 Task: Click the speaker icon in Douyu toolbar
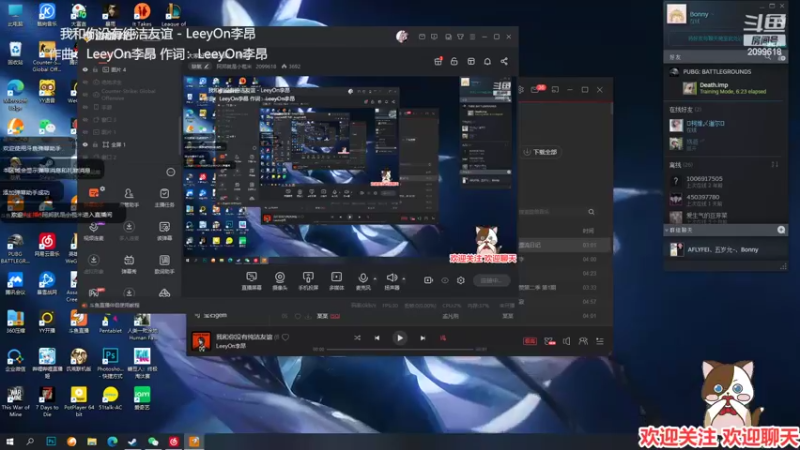(391, 280)
